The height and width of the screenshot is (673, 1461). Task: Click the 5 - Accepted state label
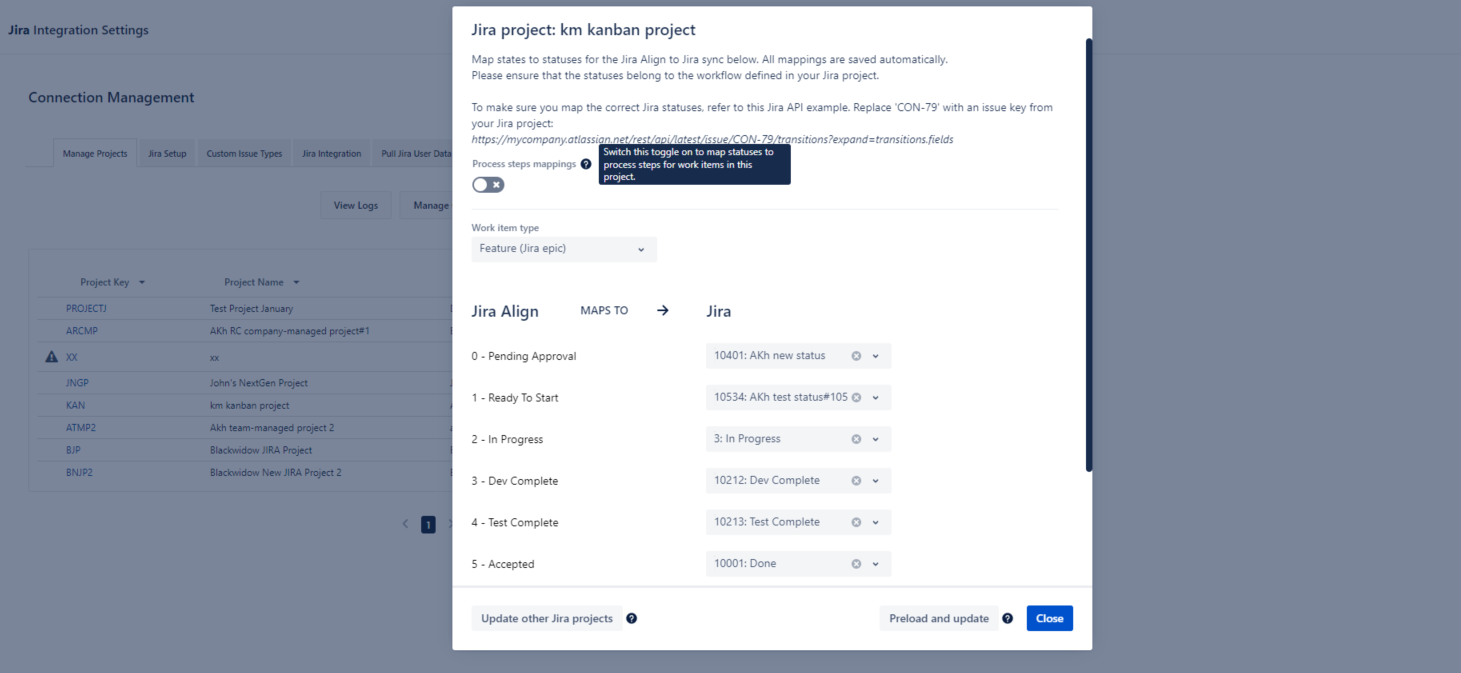503,564
